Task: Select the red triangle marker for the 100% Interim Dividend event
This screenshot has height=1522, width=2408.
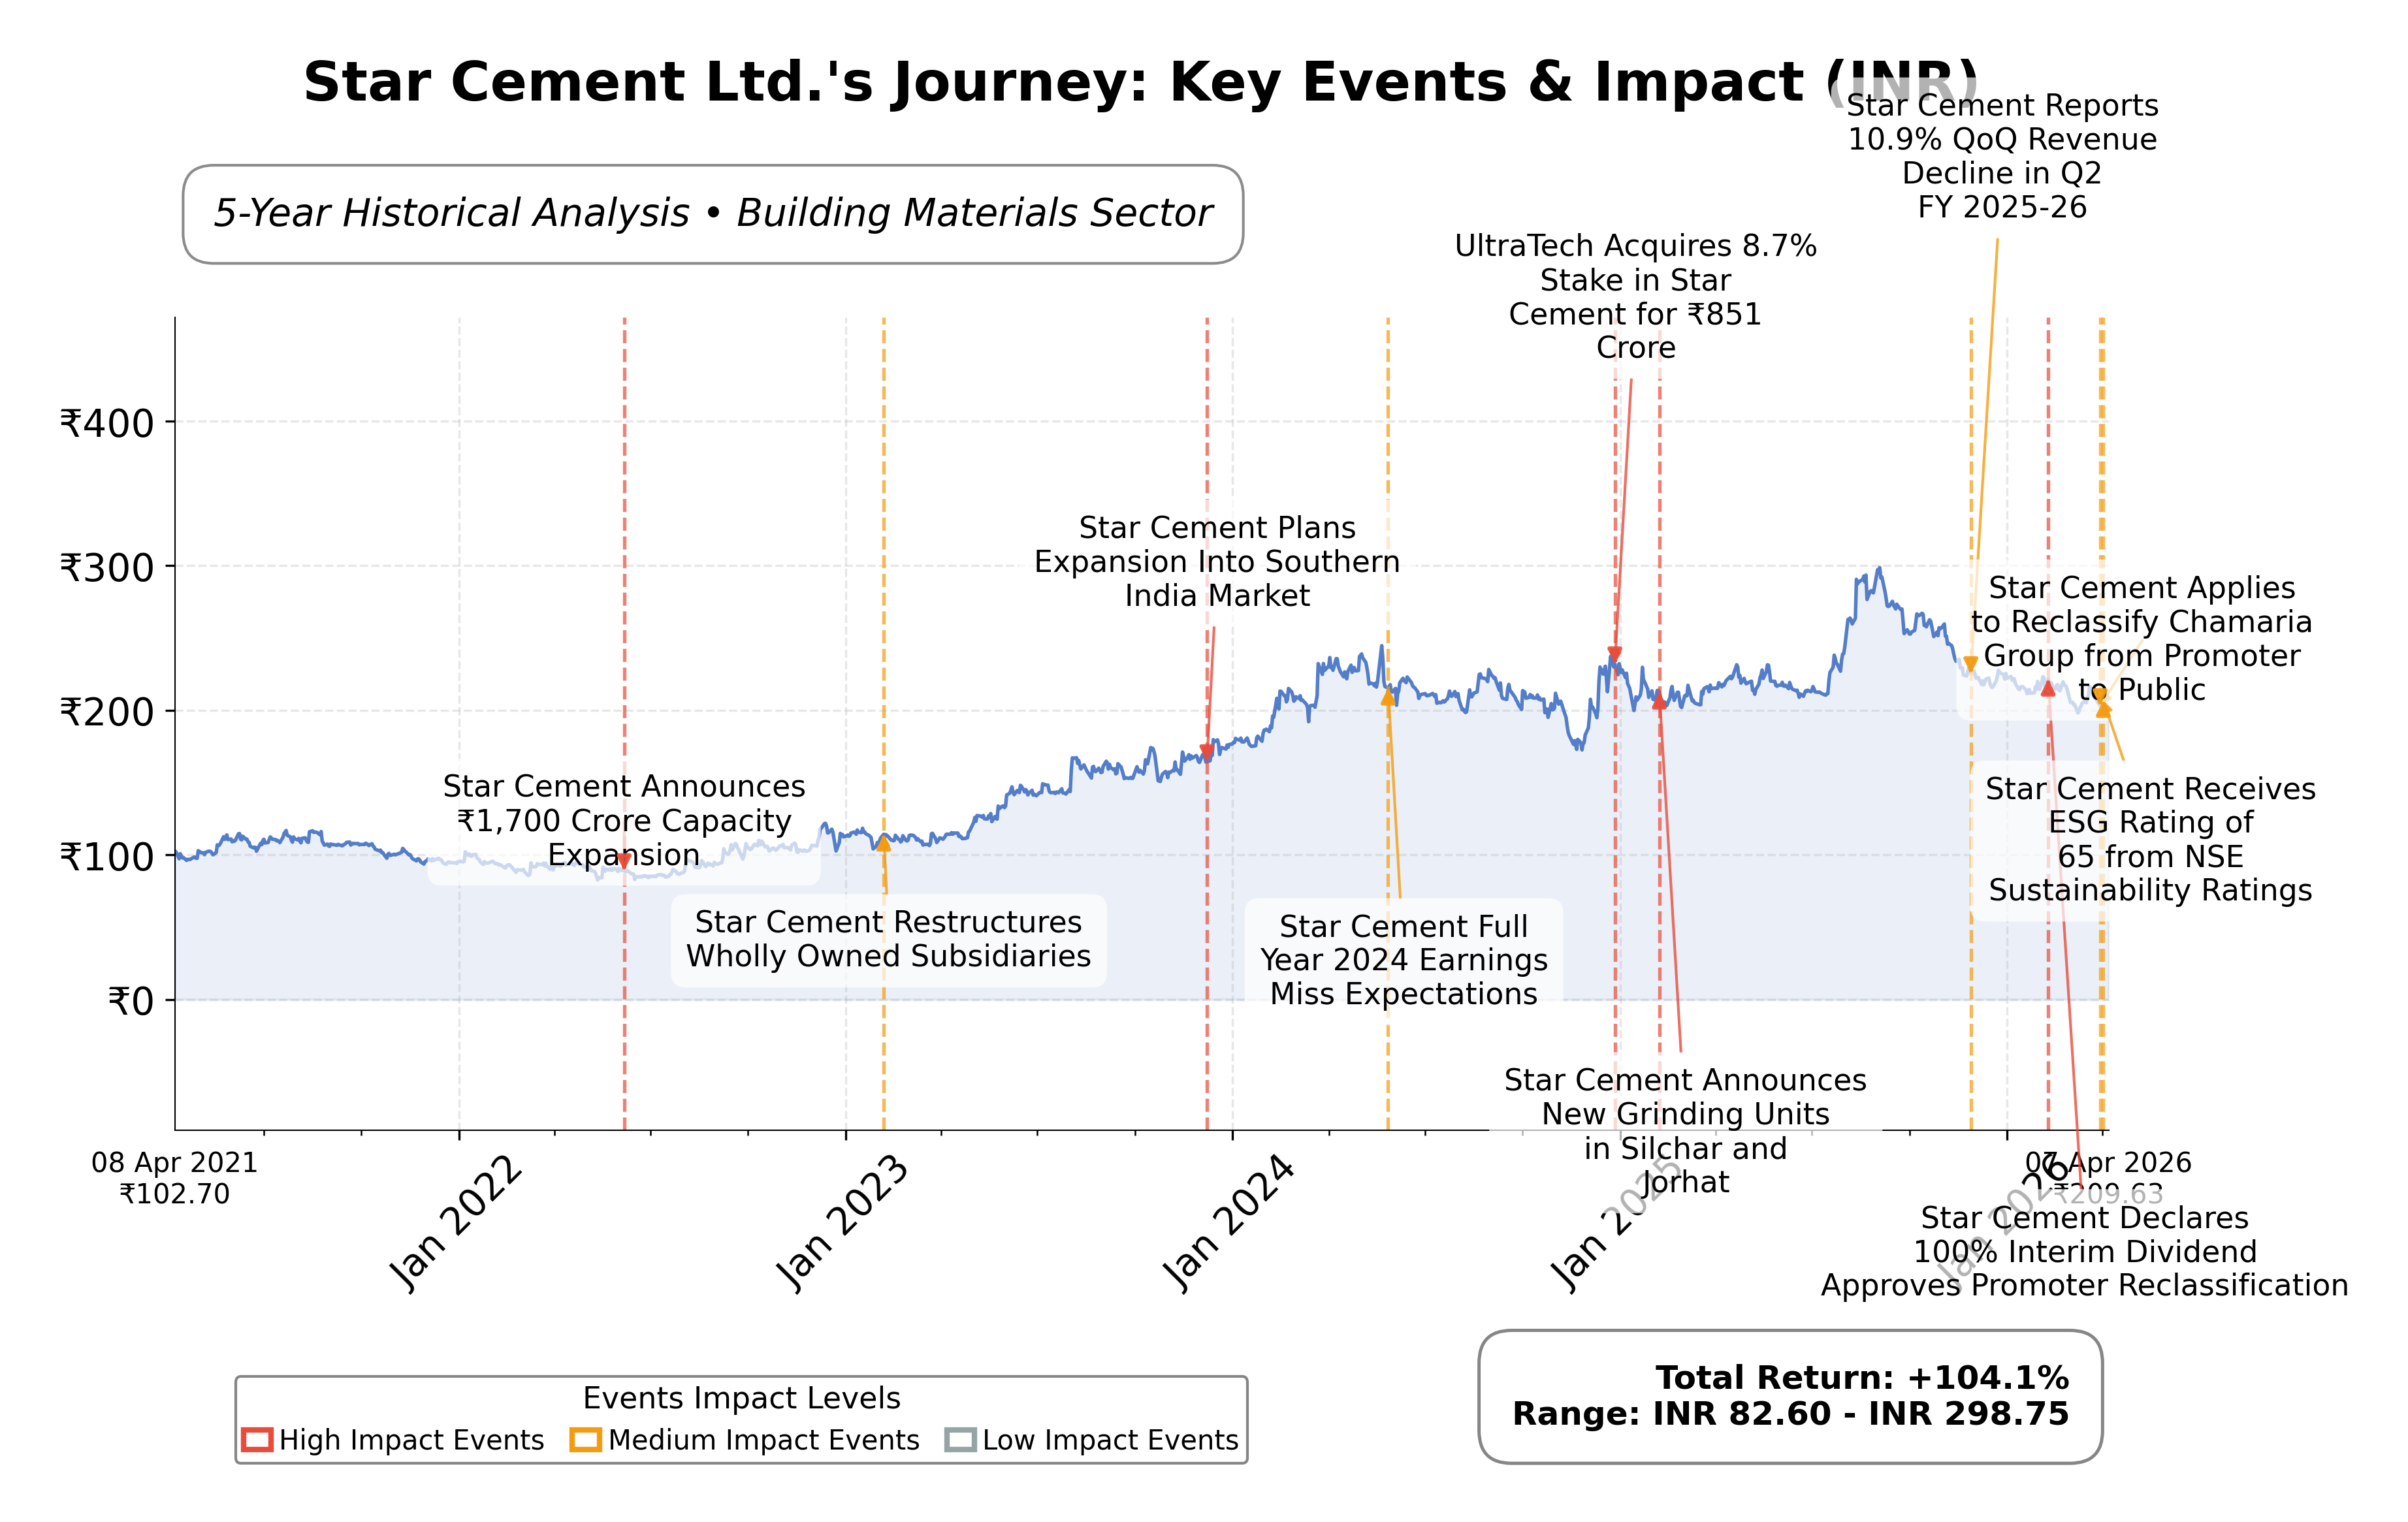Action: pyautogui.click(x=2048, y=688)
